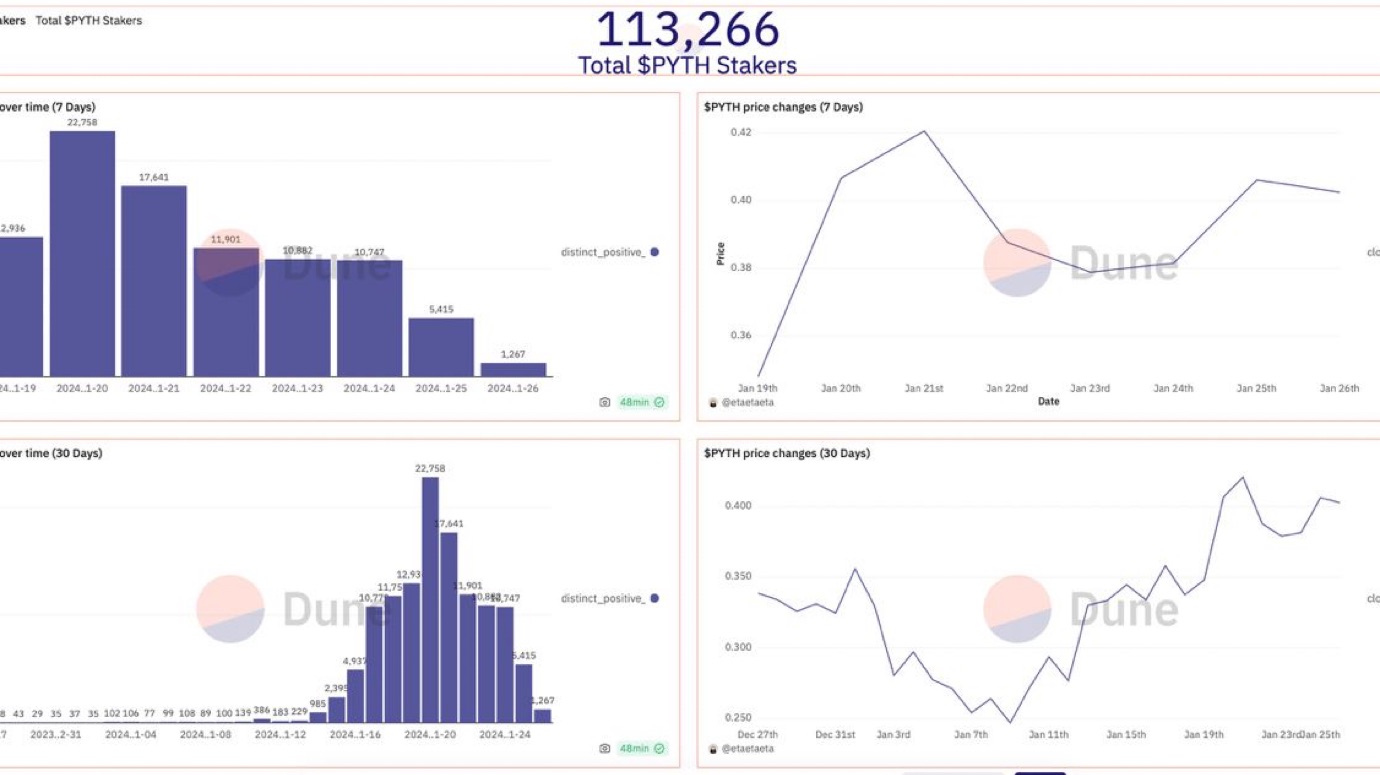Click the Jan 21st peak on the 7 Days price line

click(924, 131)
